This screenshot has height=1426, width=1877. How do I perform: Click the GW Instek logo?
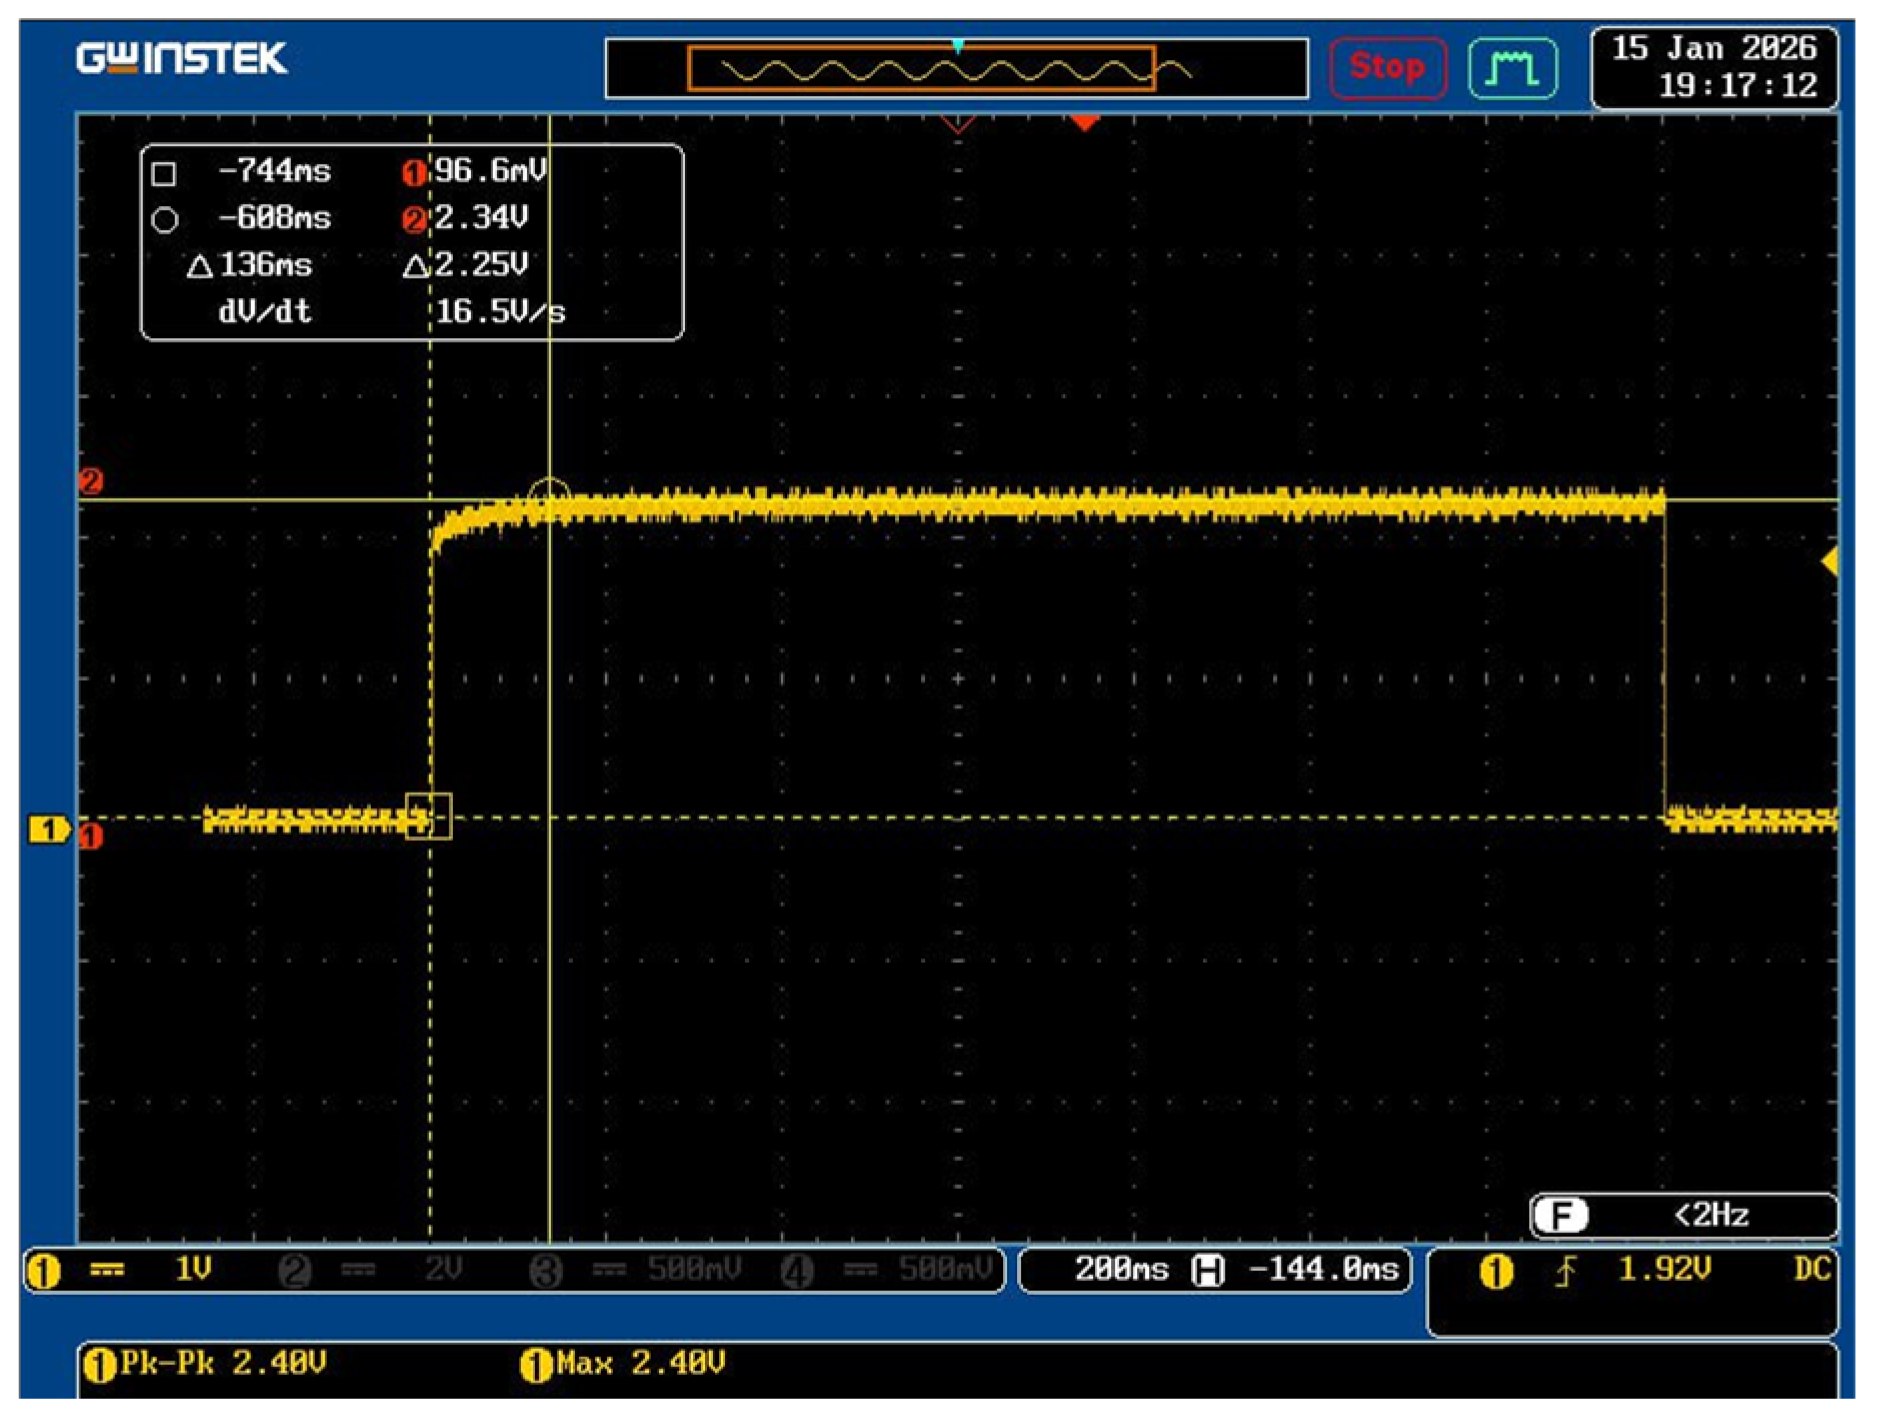pos(181,58)
